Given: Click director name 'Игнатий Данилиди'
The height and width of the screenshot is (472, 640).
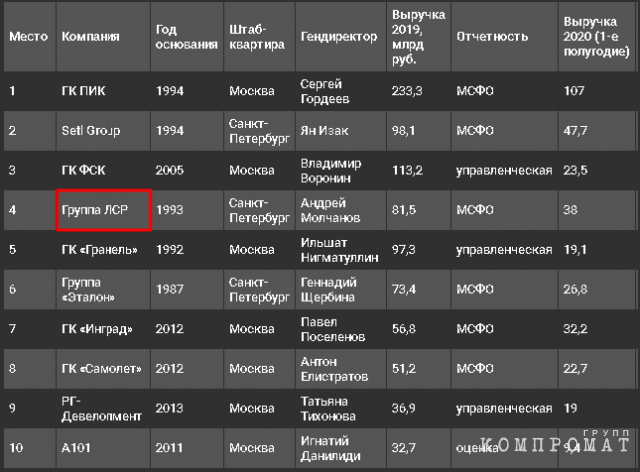Looking at the screenshot, I should pyautogui.click(x=330, y=448).
